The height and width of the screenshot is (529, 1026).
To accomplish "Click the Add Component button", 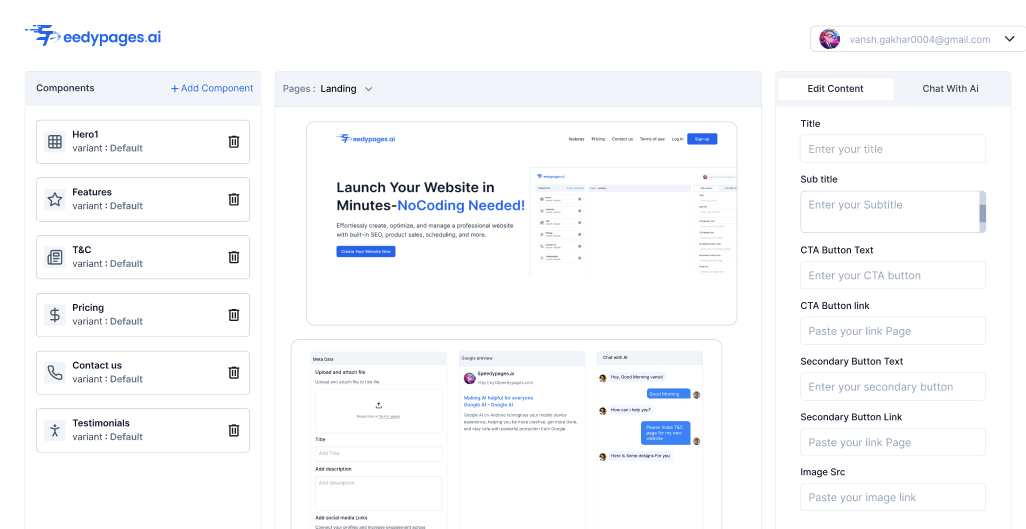I will tap(212, 88).
